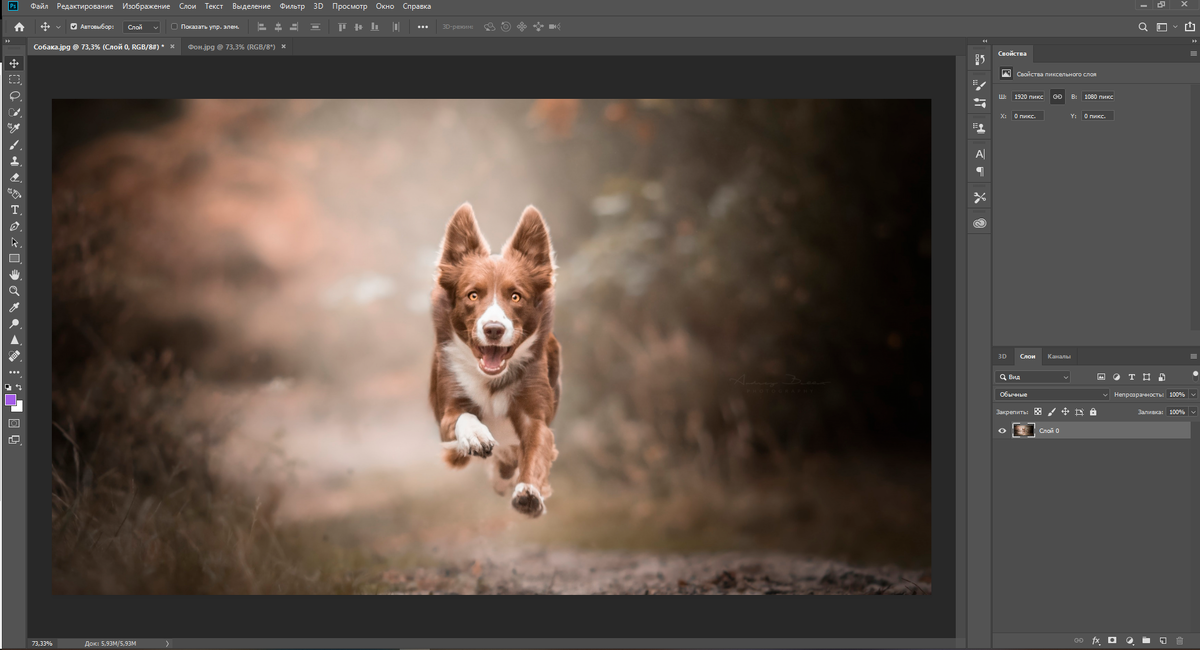Pick the Hand tool in toolbar
The height and width of the screenshot is (650, 1200).
(15, 274)
